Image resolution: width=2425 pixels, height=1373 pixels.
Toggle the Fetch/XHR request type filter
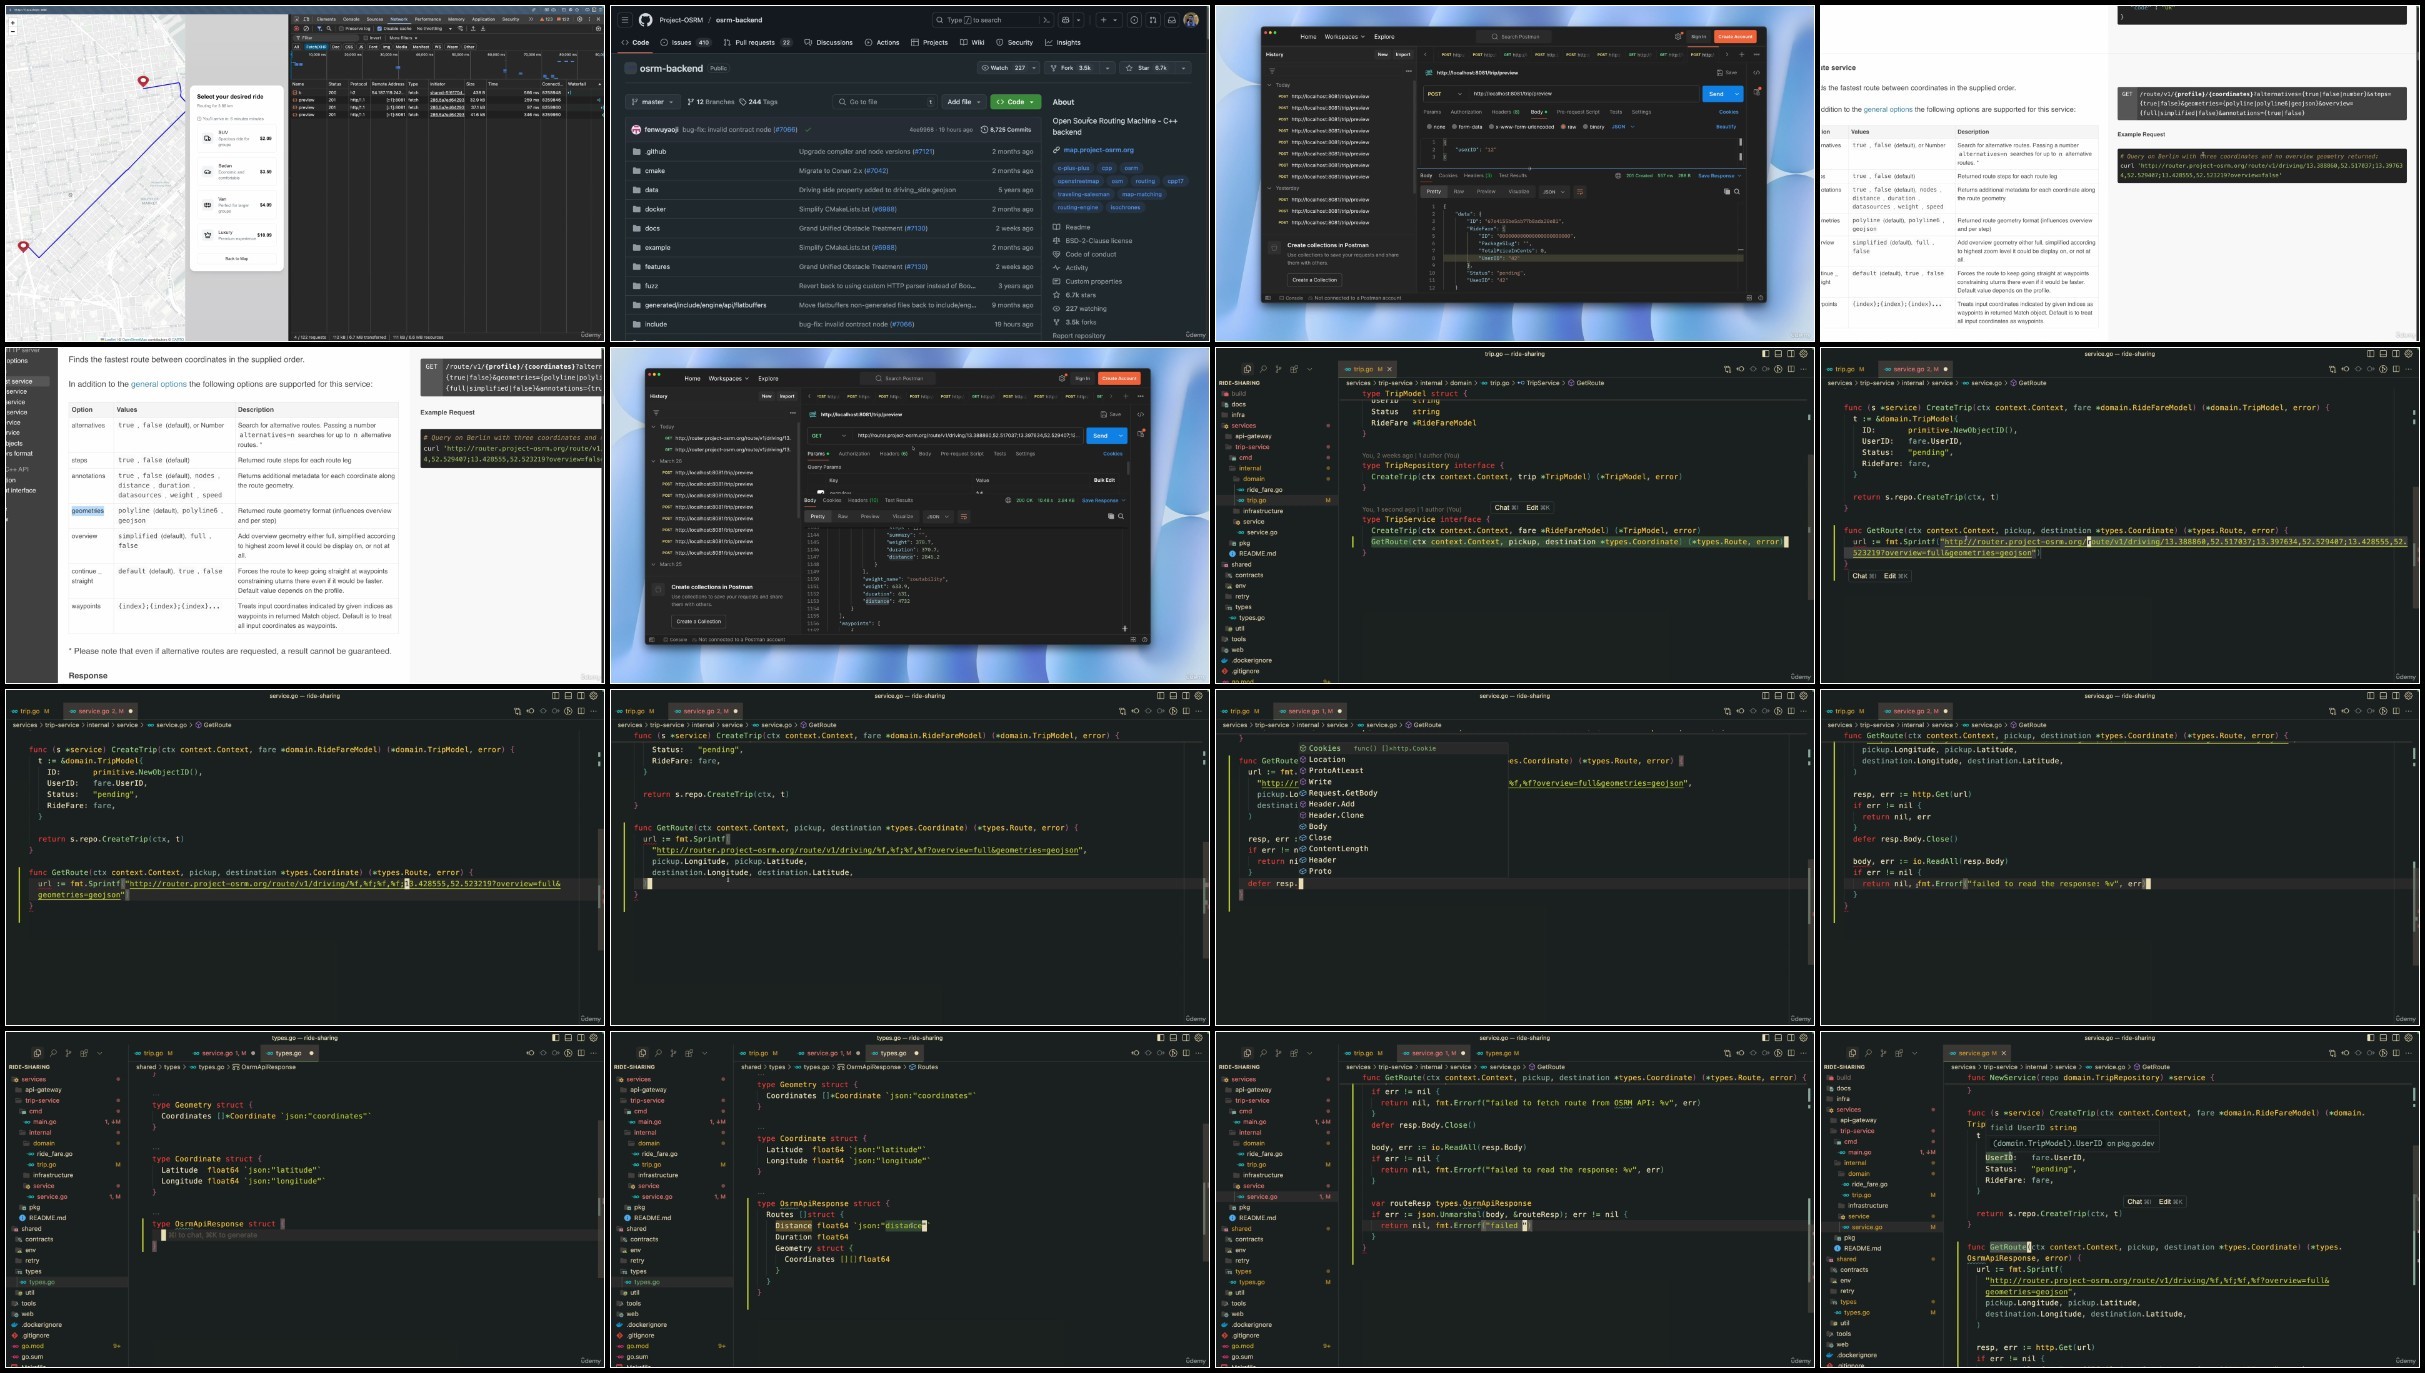click(316, 47)
